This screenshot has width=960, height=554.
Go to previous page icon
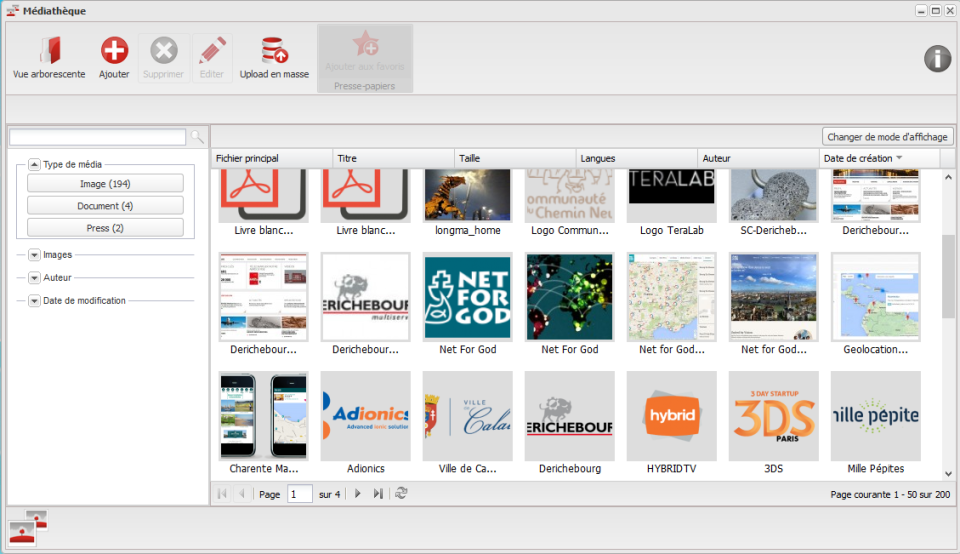[x=242, y=493]
